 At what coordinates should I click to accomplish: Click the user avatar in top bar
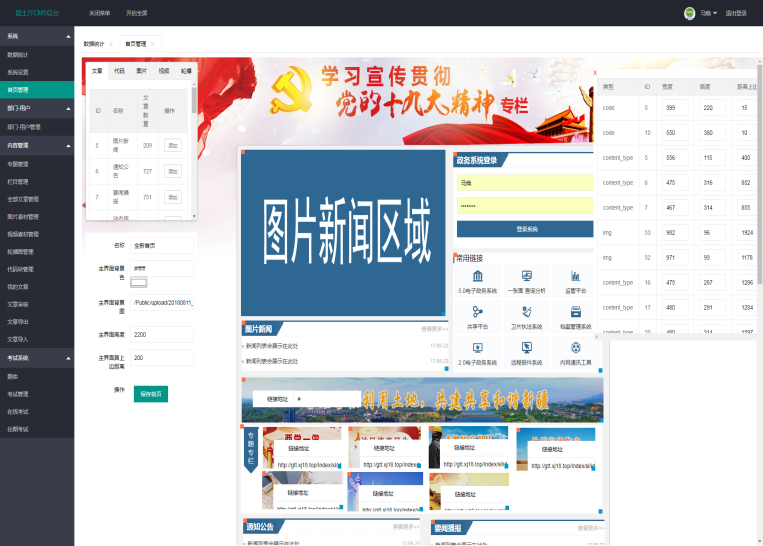tap(689, 13)
